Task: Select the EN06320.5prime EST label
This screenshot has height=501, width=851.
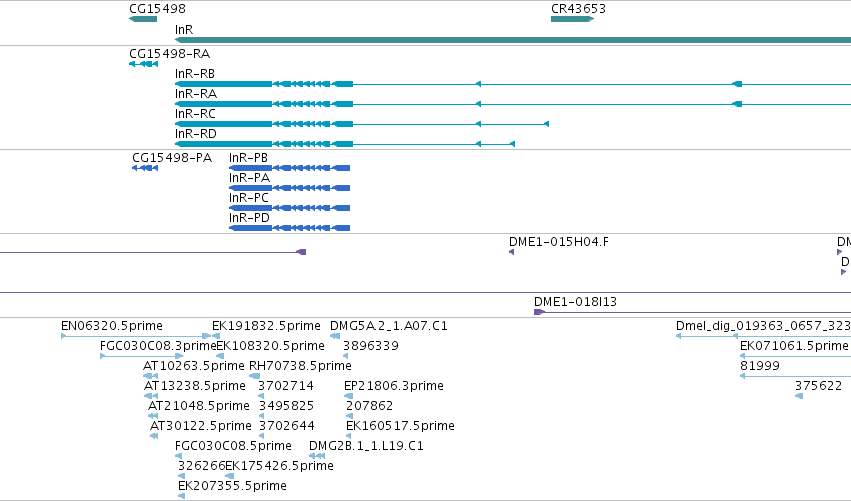Action: pos(112,326)
